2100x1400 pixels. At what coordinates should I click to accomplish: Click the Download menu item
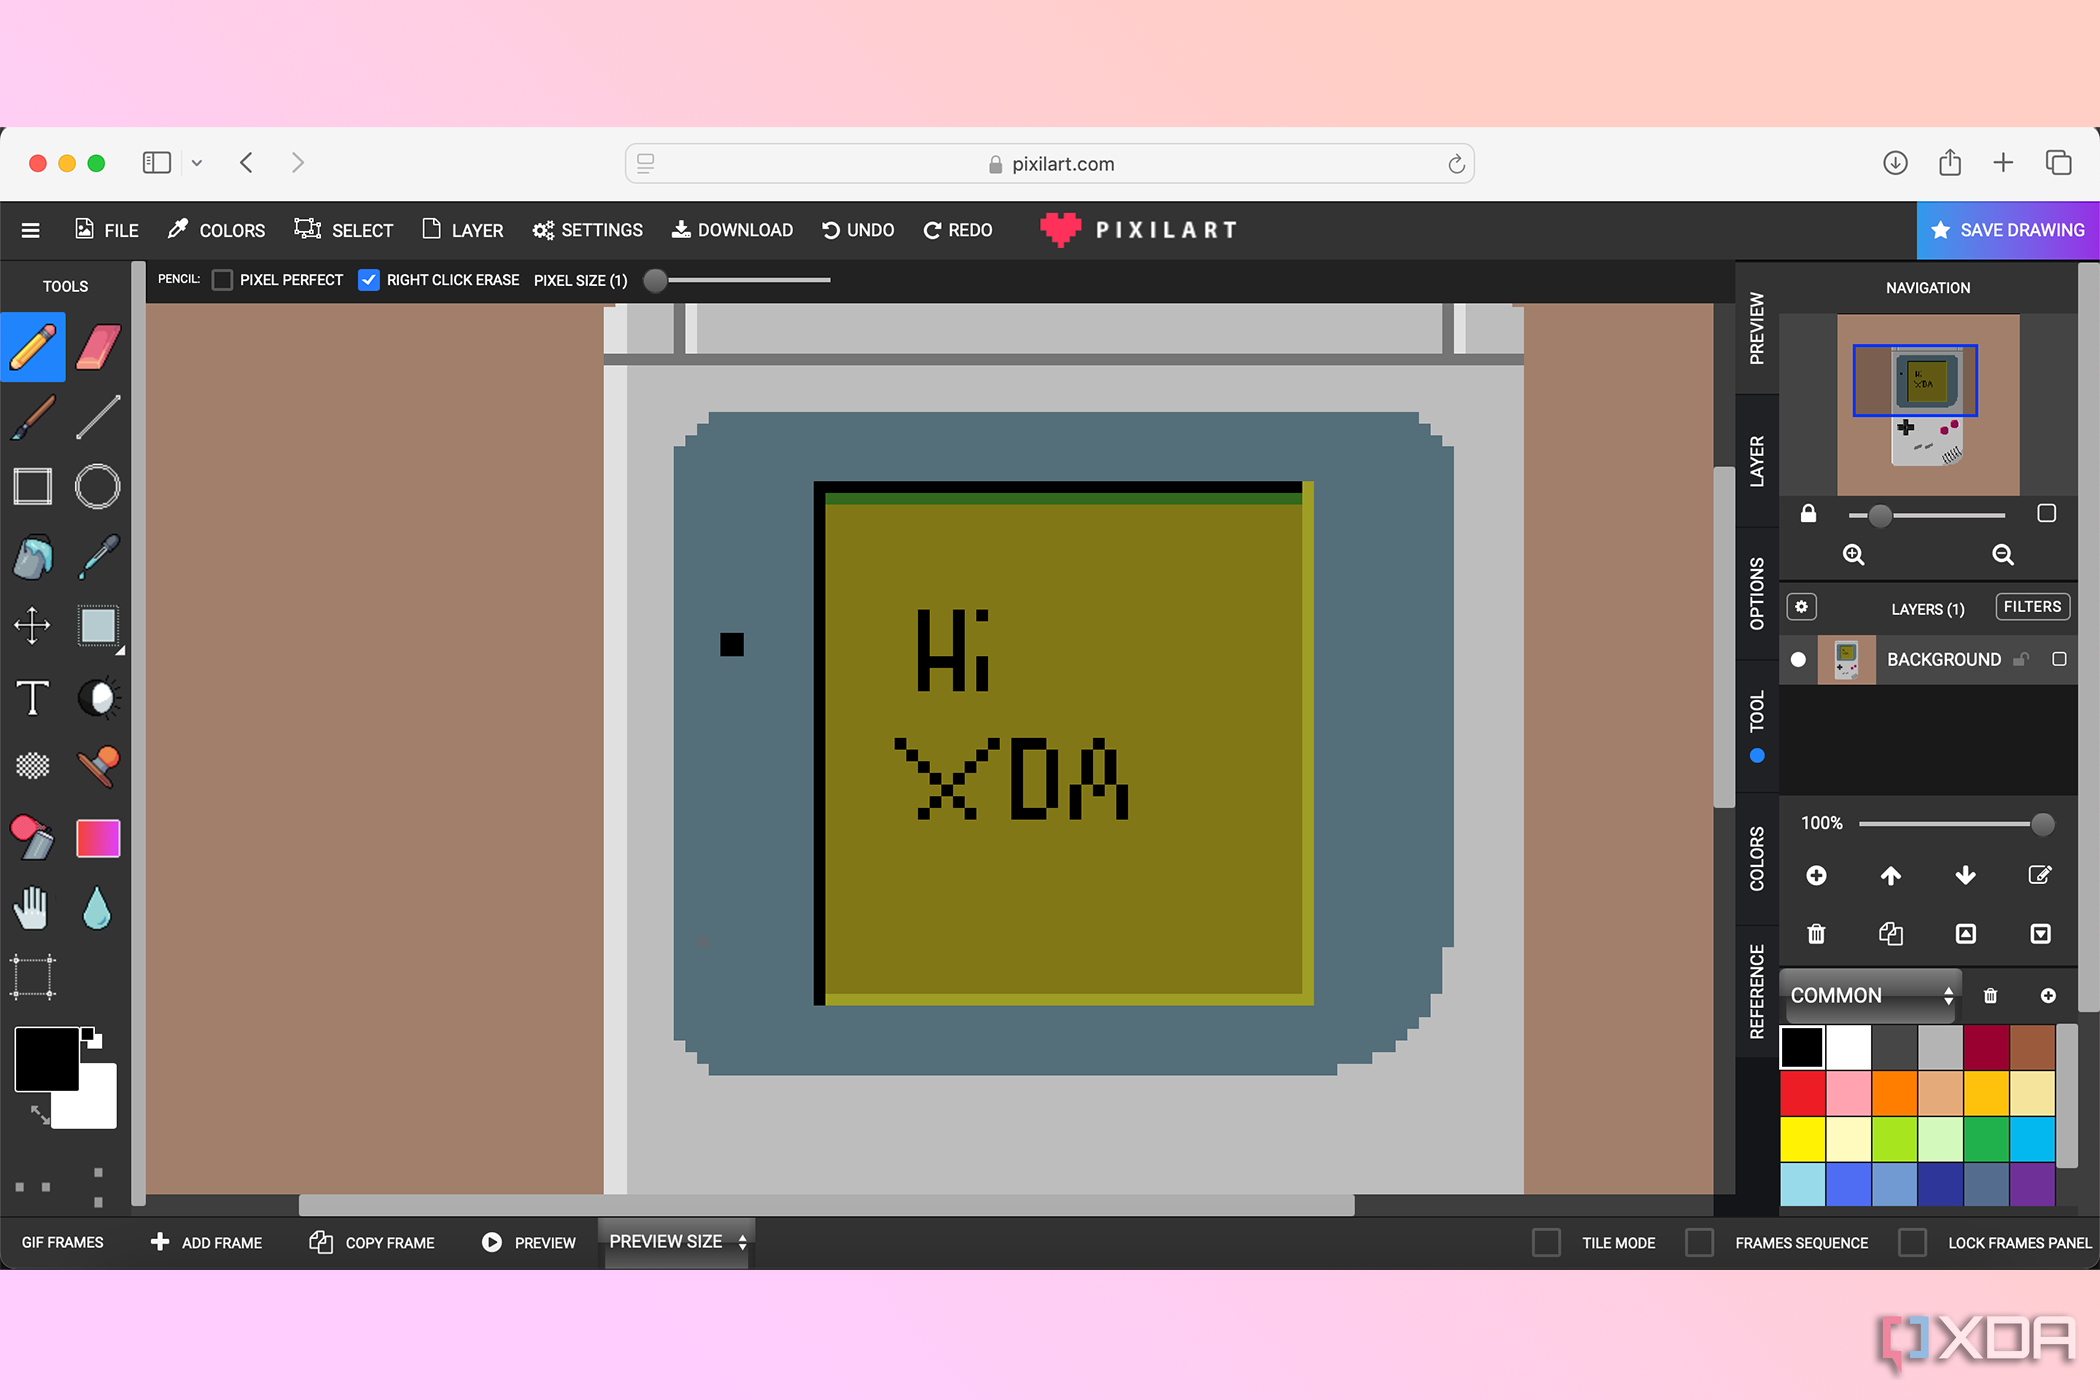pos(732,231)
